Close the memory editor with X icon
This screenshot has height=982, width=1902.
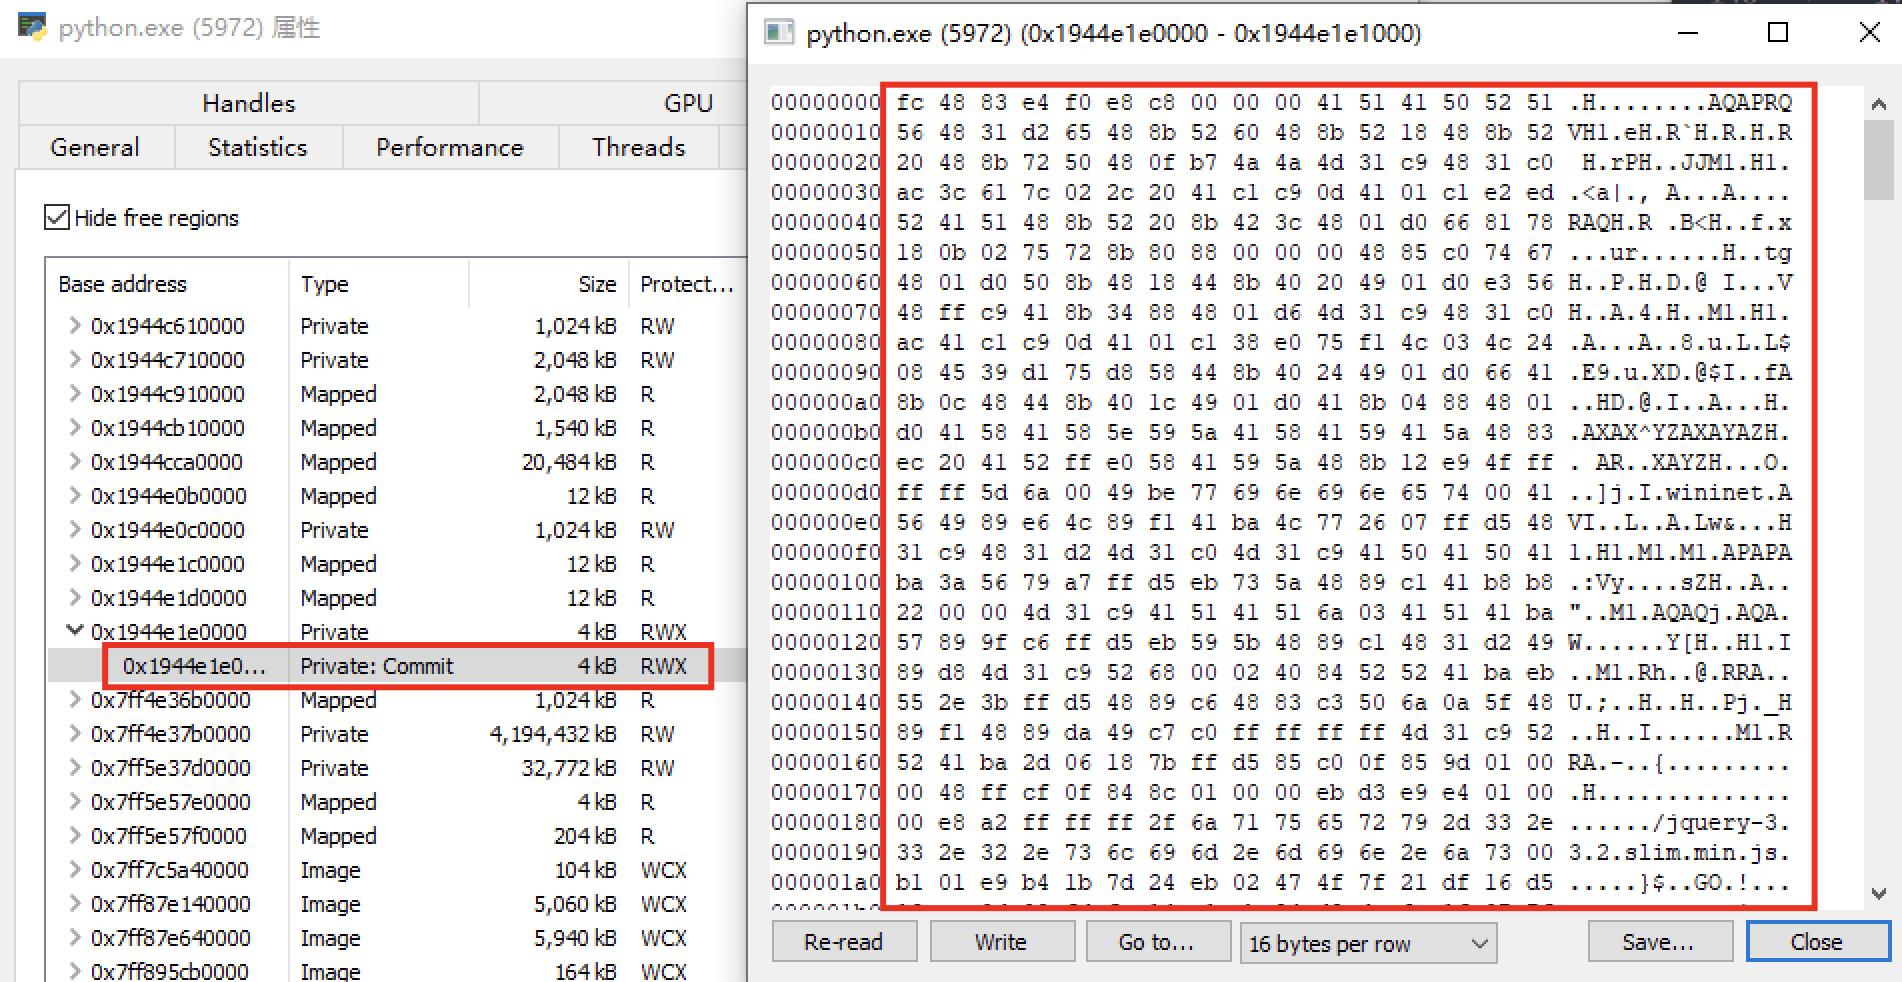(x=1868, y=33)
